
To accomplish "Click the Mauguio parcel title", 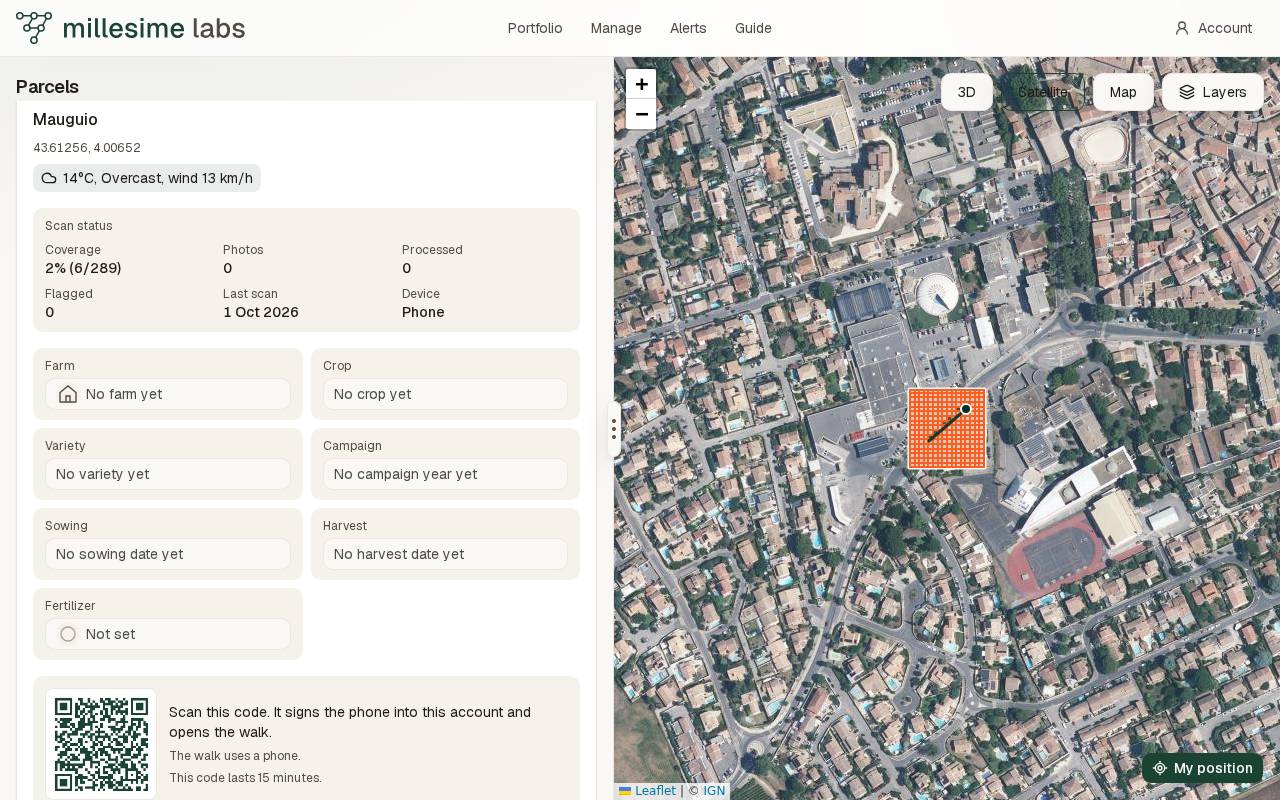I will (x=65, y=120).
